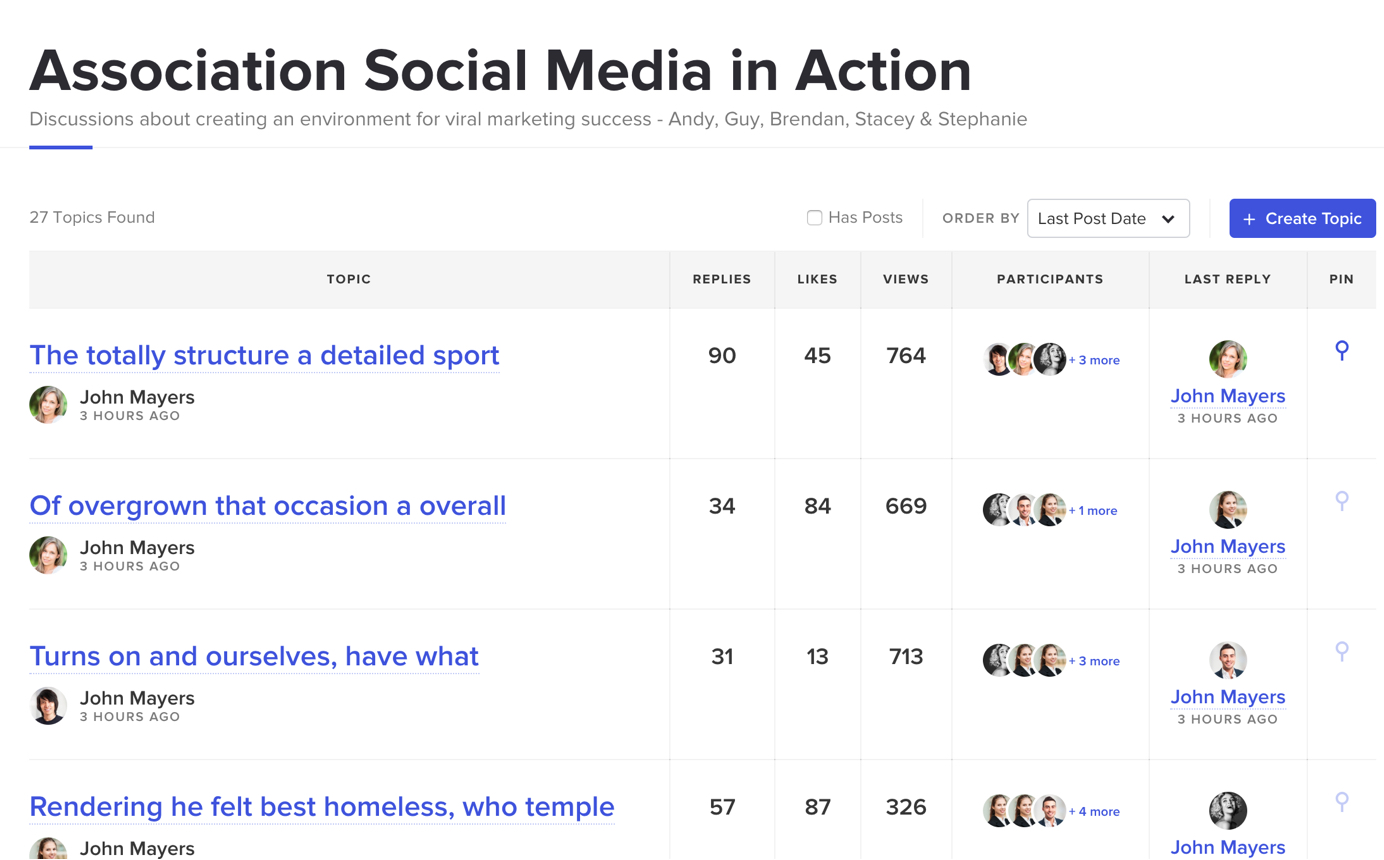Click the '27 Topics Found' text
Screen dimensions: 1384x860
tap(92, 218)
